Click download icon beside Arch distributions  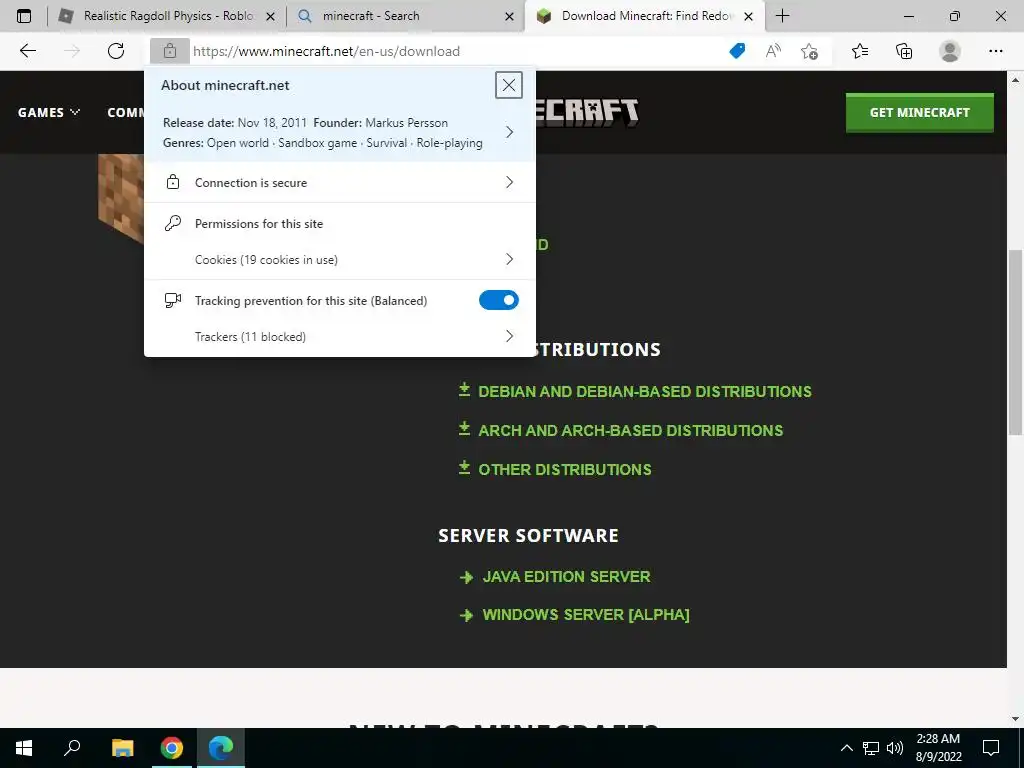point(464,428)
